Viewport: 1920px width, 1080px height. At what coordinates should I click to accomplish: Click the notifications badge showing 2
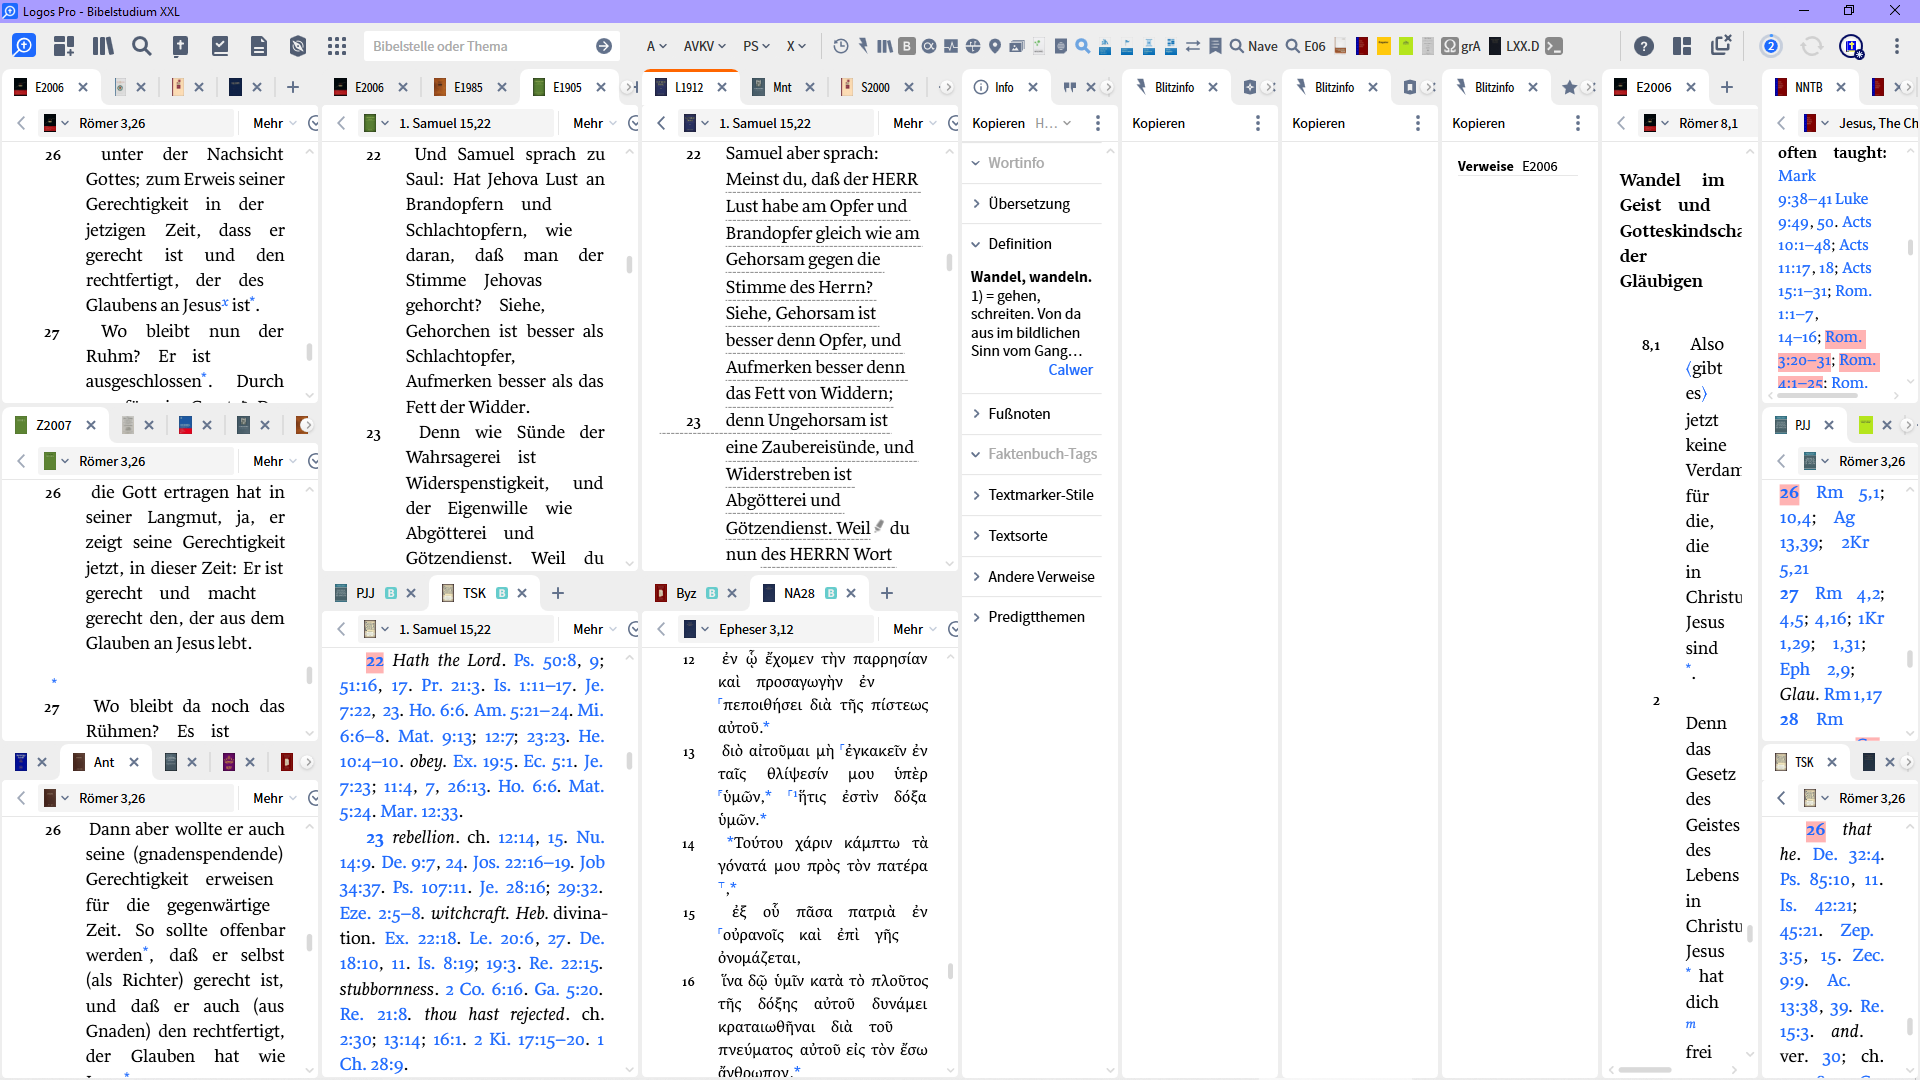[x=1771, y=46]
